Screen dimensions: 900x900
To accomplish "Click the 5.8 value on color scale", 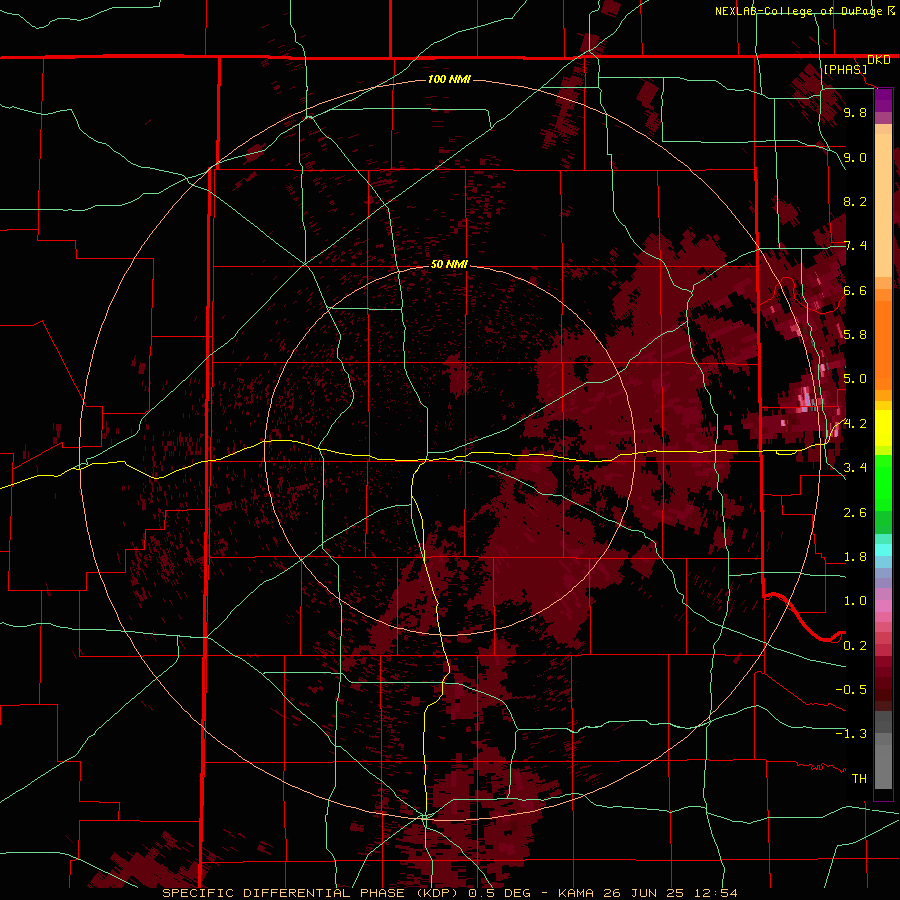I will [855, 334].
